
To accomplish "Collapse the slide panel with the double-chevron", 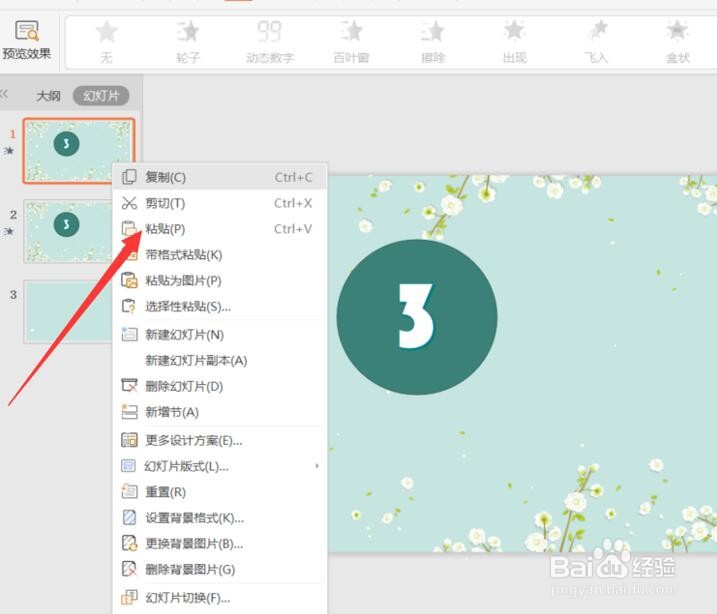I will [x=4, y=95].
